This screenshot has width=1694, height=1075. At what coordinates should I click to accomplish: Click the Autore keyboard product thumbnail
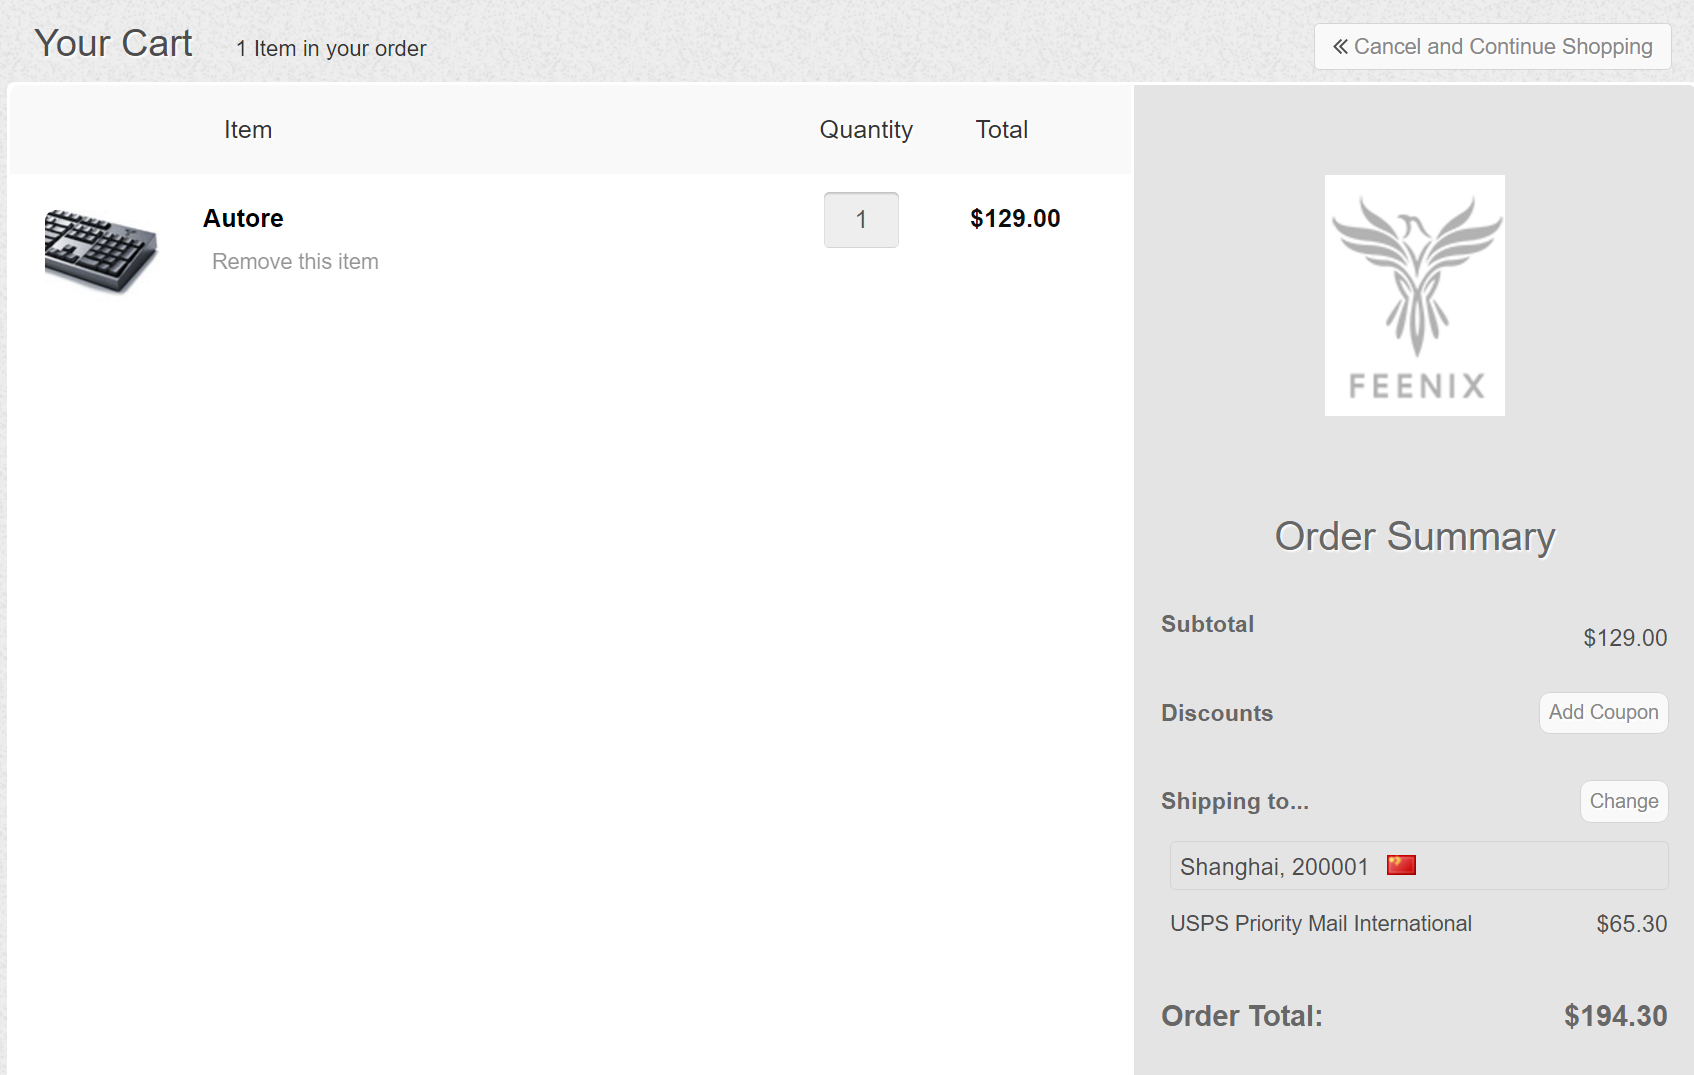point(101,252)
